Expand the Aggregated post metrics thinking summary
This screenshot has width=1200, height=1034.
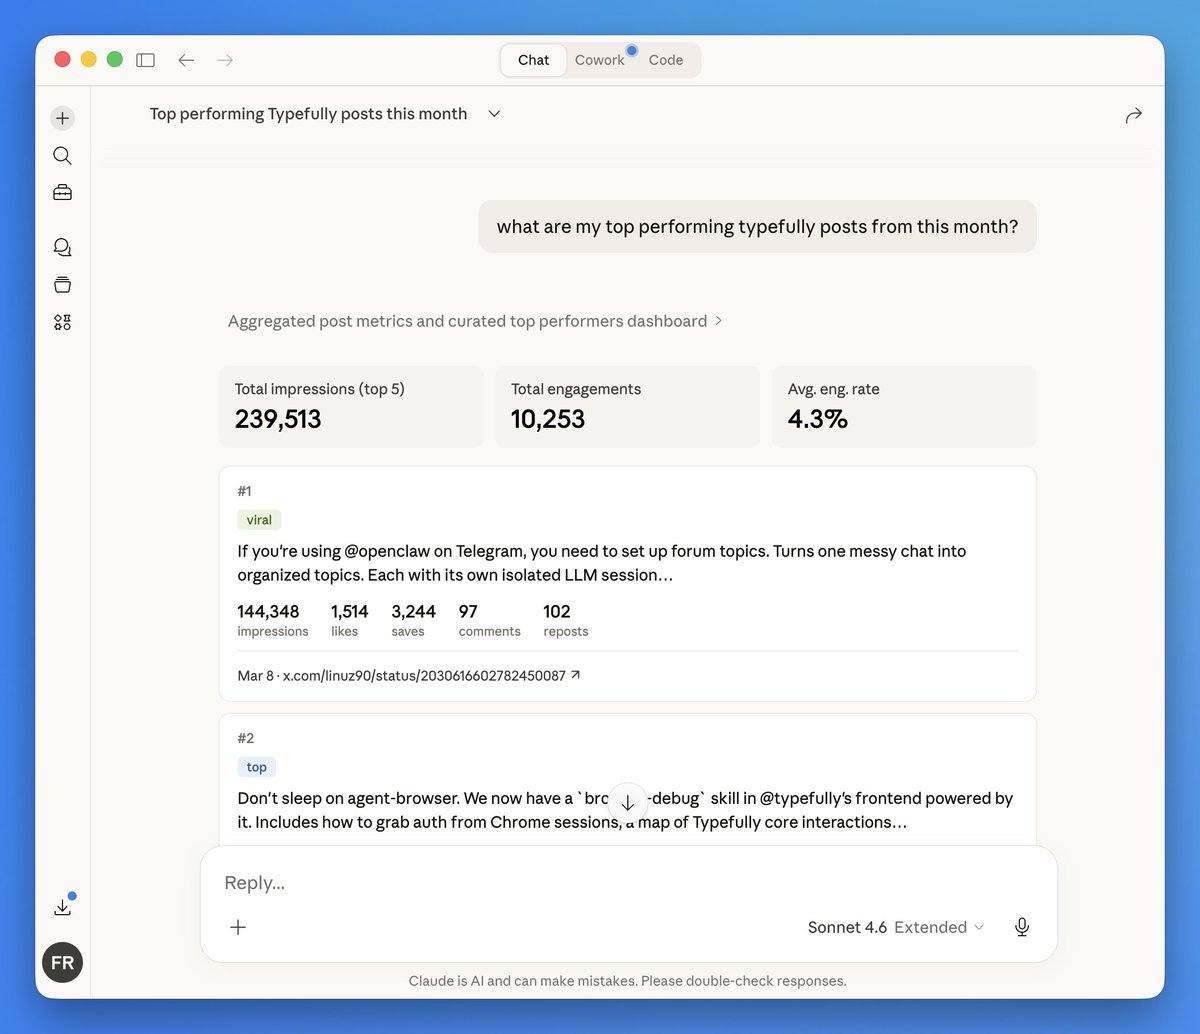[x=475, y=321]
